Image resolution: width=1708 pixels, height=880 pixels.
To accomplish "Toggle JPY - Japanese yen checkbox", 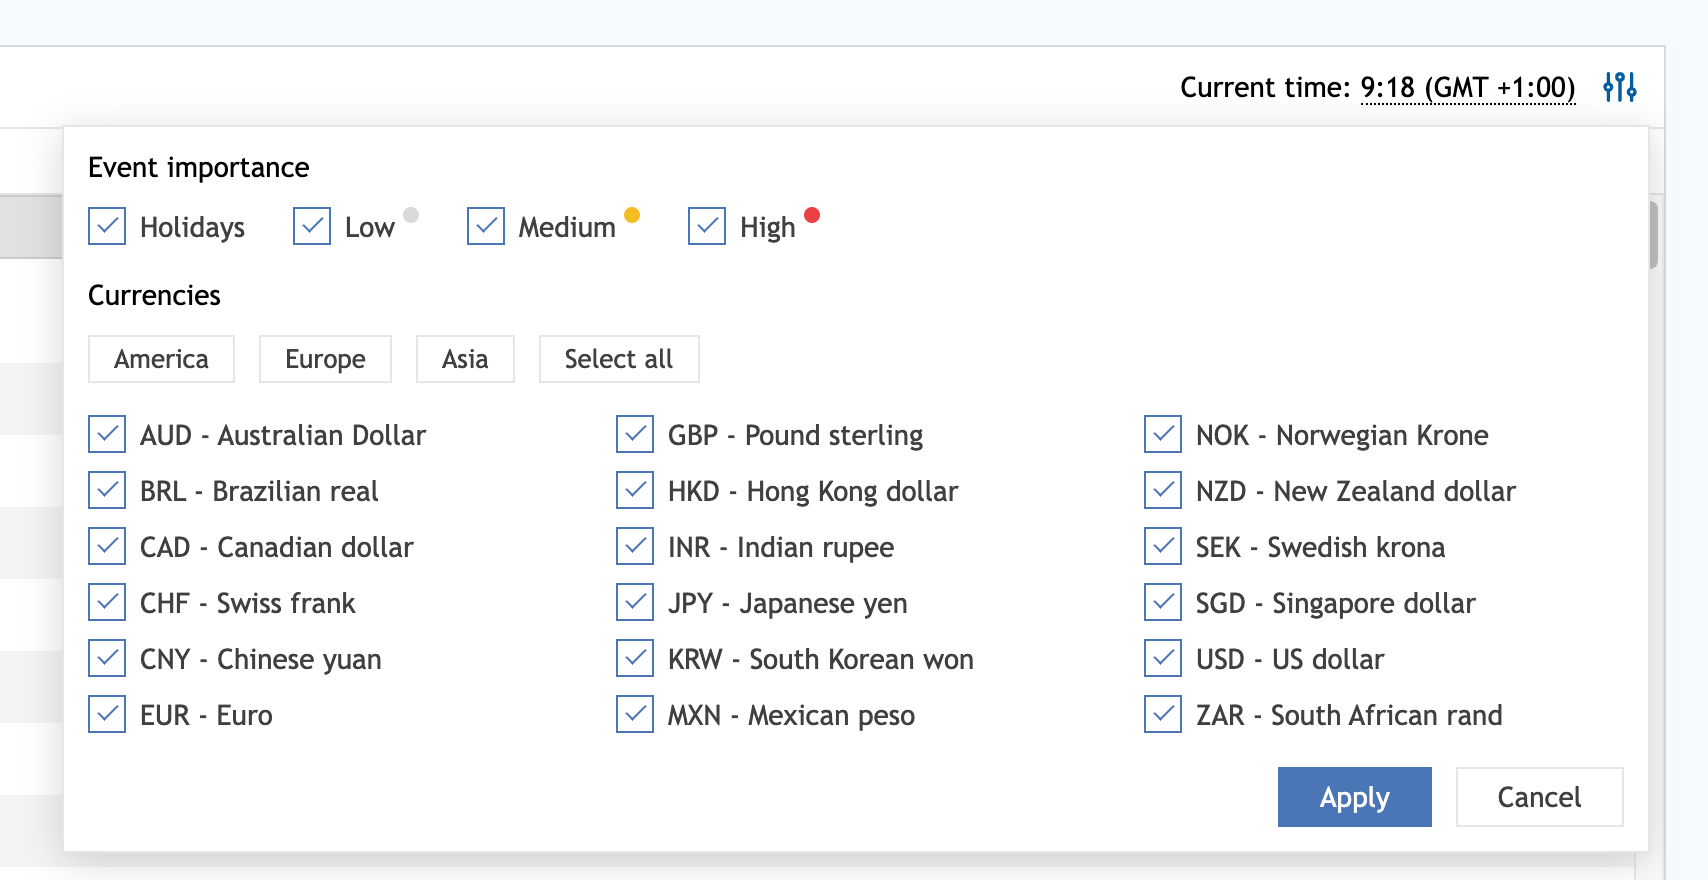I will pyautogui.click(x=635, y=602).
